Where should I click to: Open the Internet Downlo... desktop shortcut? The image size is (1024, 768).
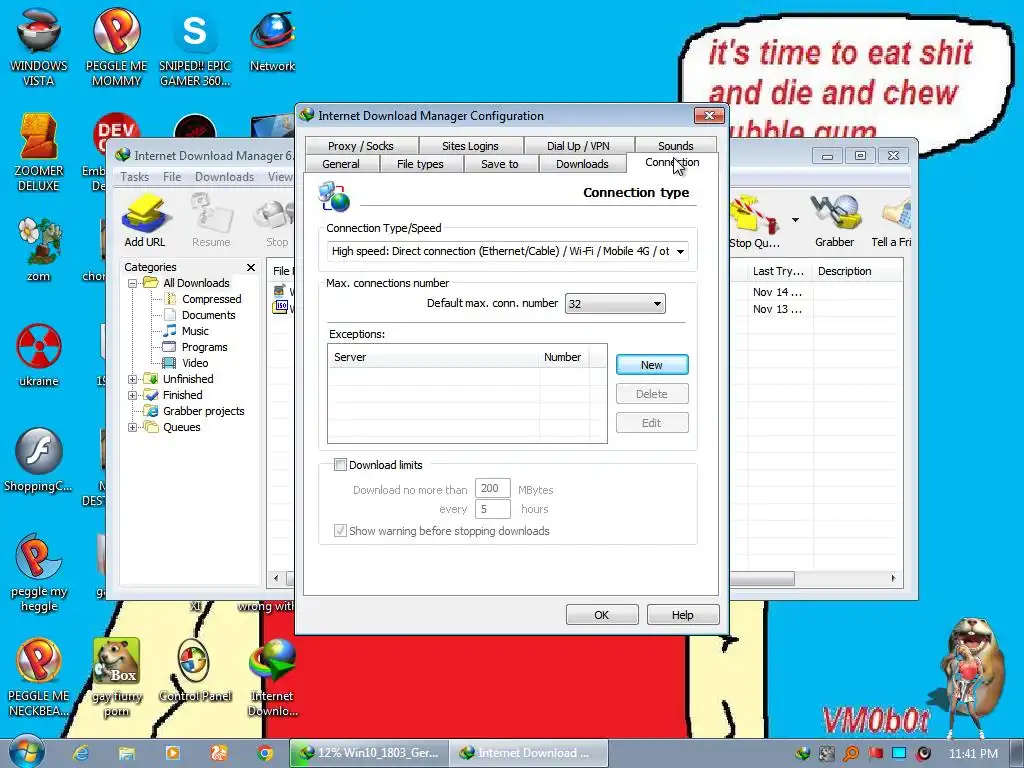(272, 678)
